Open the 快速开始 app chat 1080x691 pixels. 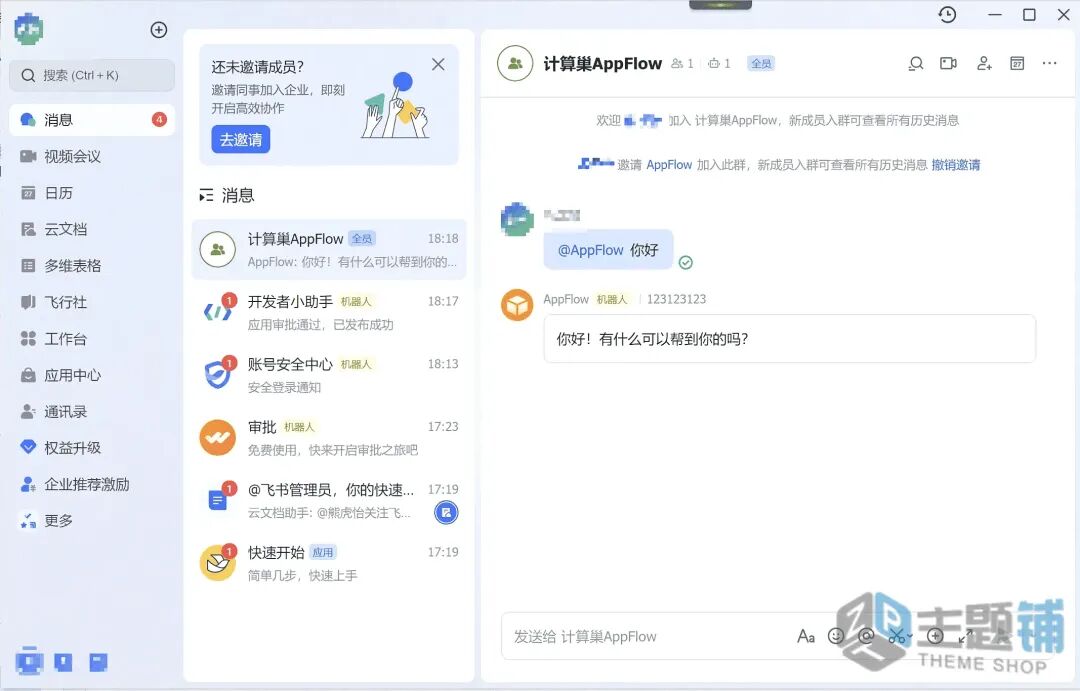click(x=329, y=564)
